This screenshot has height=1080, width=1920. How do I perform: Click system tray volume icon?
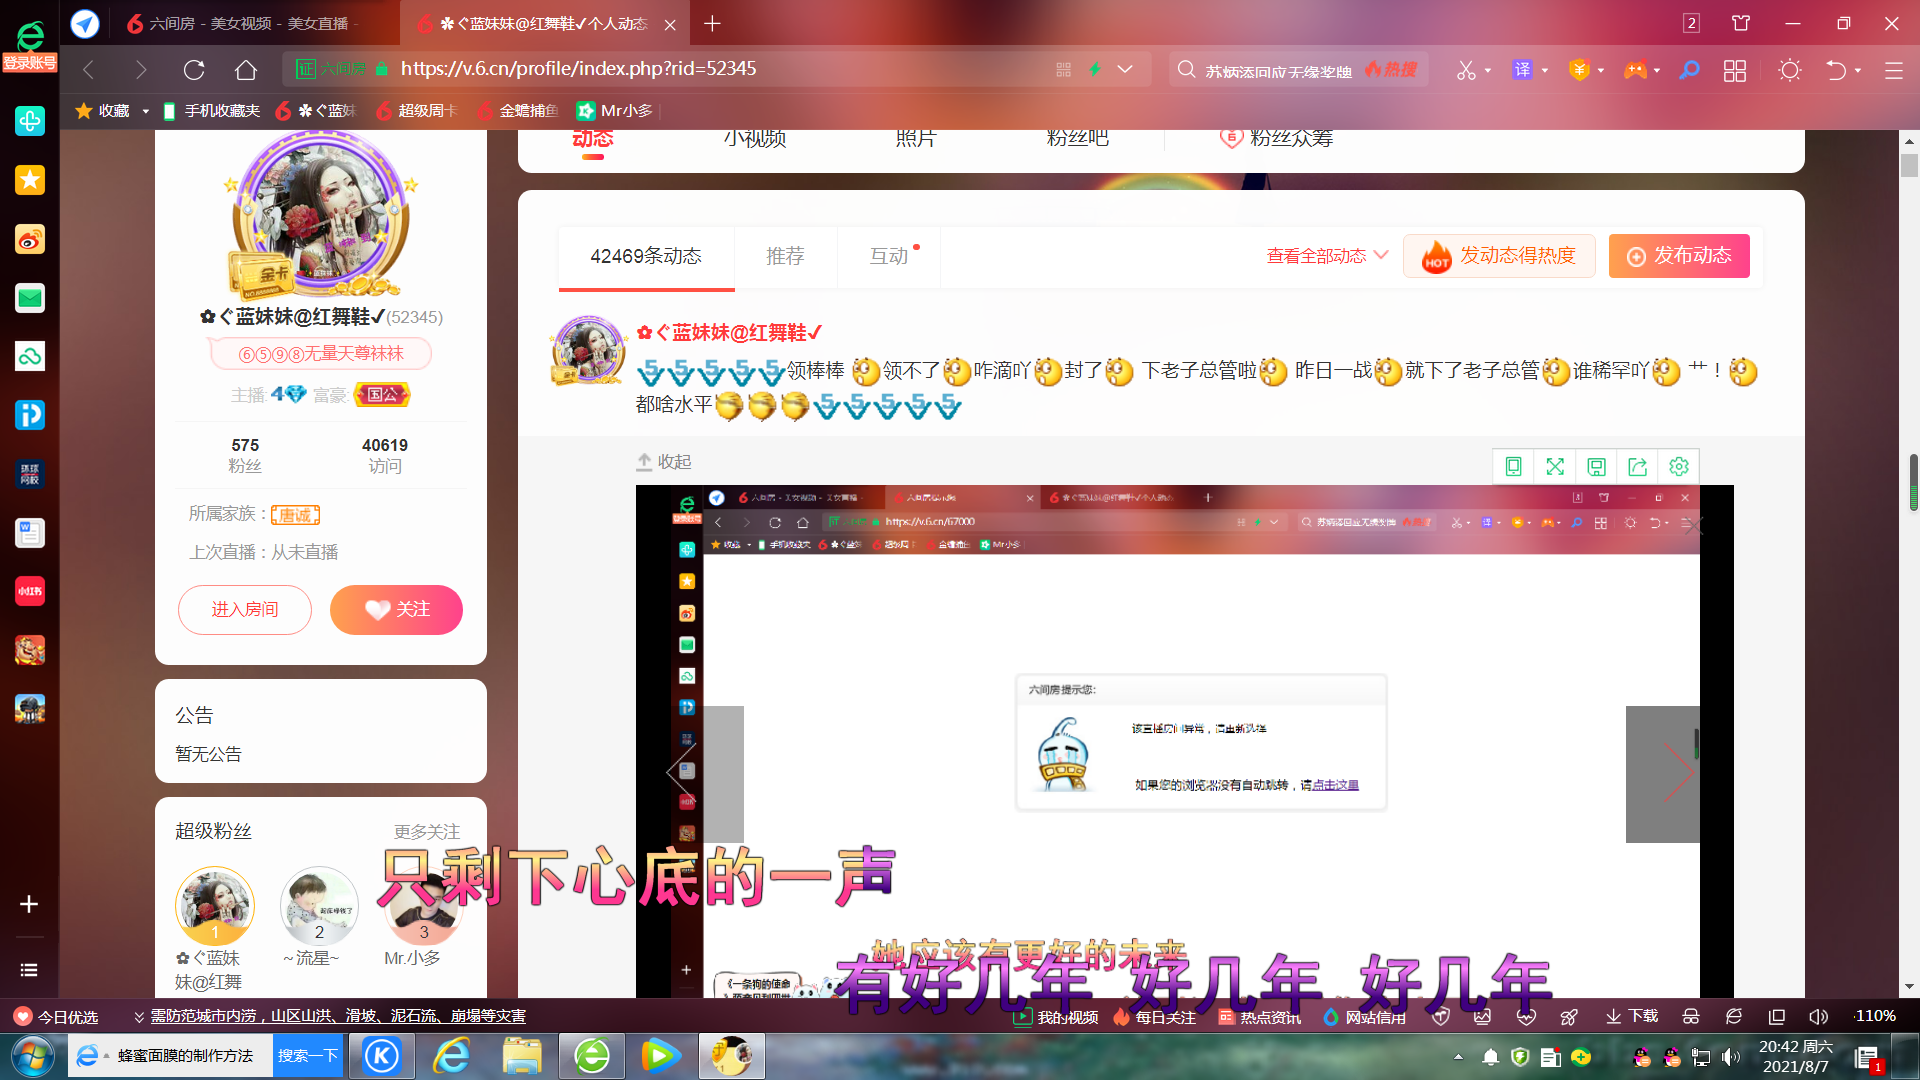[x=1731, y=1057]
